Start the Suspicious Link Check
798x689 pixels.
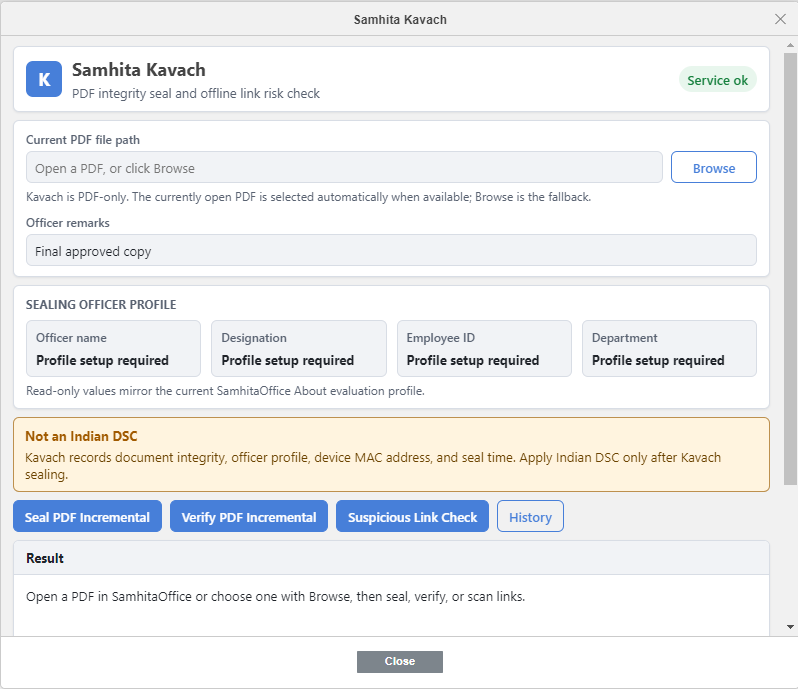point(412,516)
